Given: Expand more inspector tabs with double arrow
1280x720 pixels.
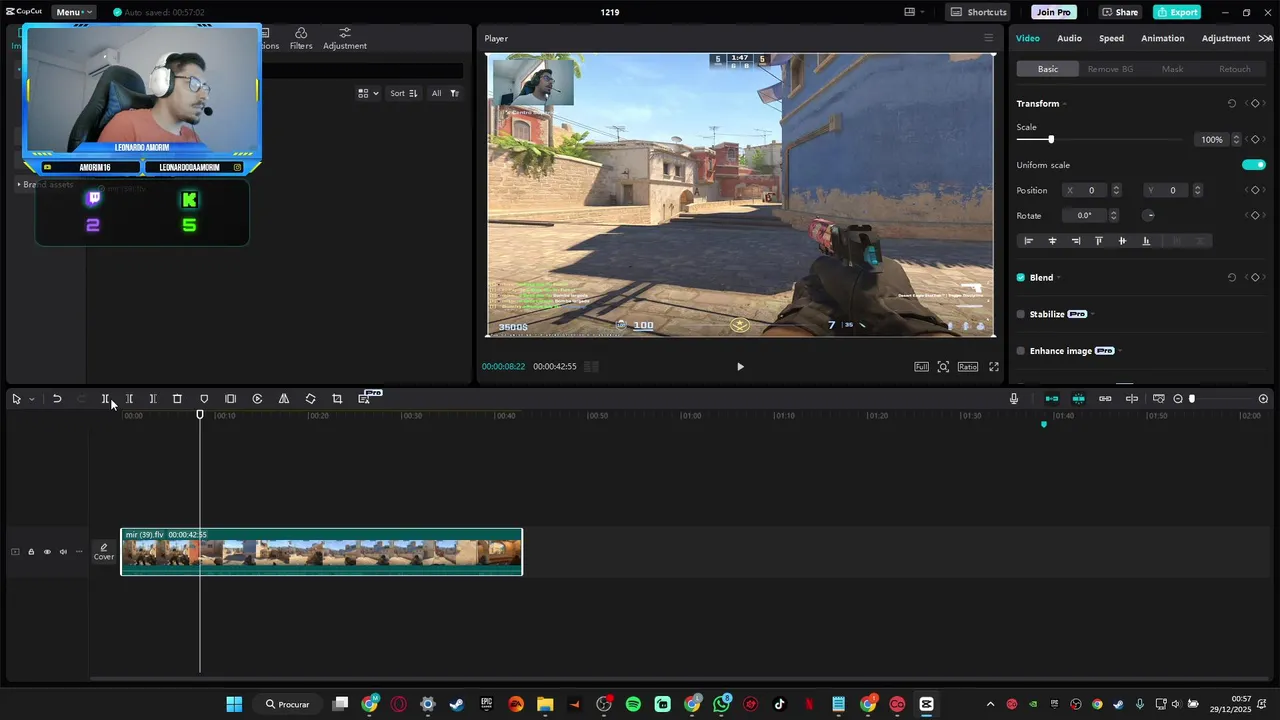Looking at the screenshot, I should coord(1265,38).
